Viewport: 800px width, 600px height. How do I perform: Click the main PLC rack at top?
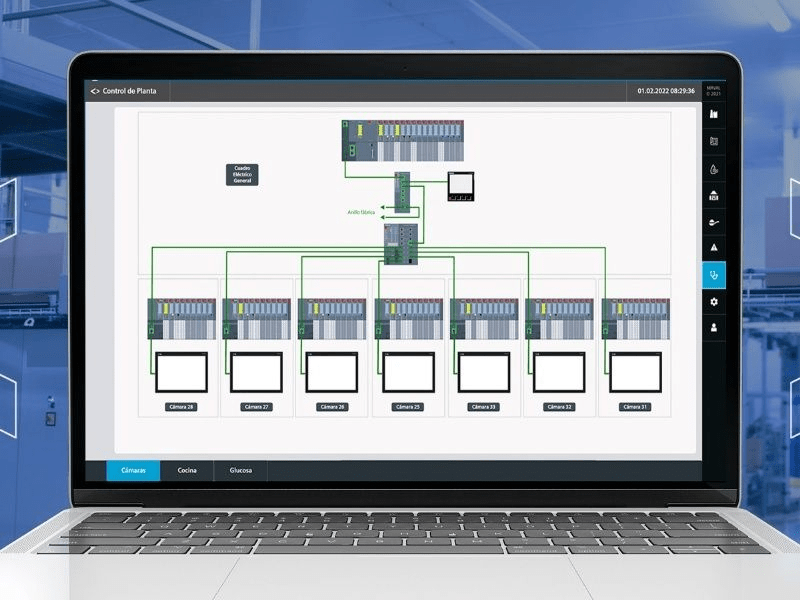[403, 140]
